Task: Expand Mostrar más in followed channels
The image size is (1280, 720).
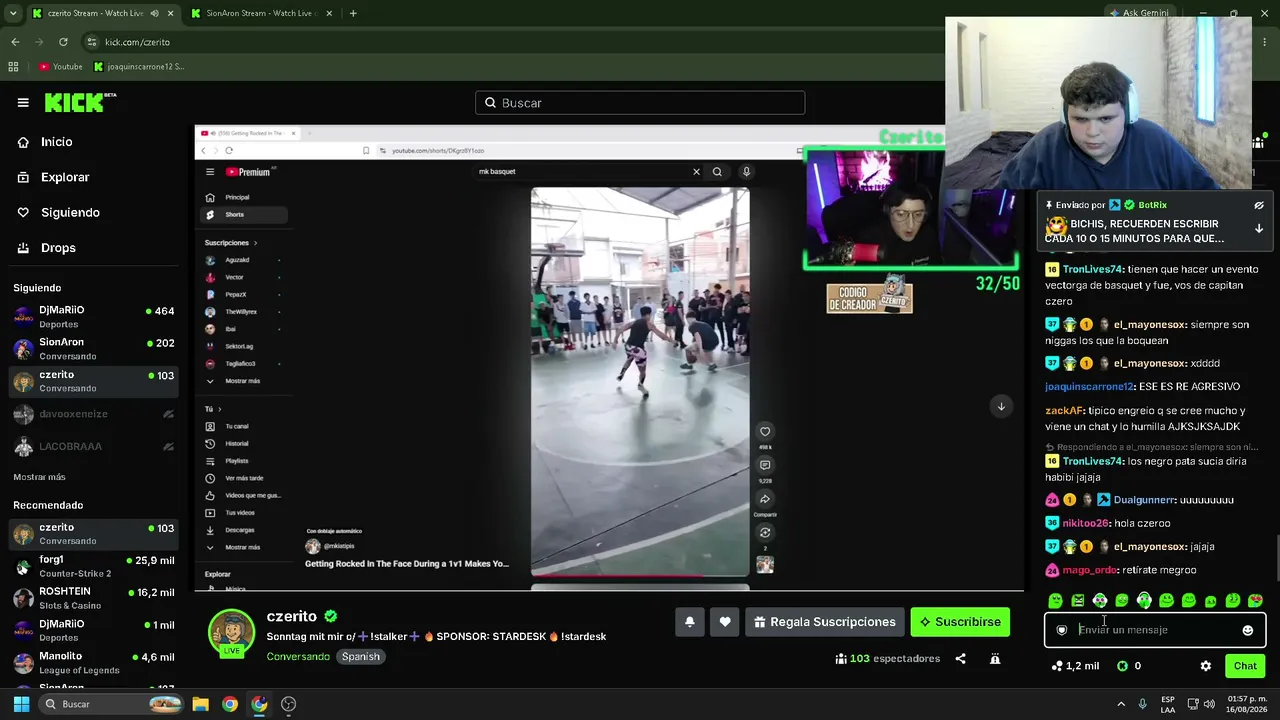Action: [39, 477]
